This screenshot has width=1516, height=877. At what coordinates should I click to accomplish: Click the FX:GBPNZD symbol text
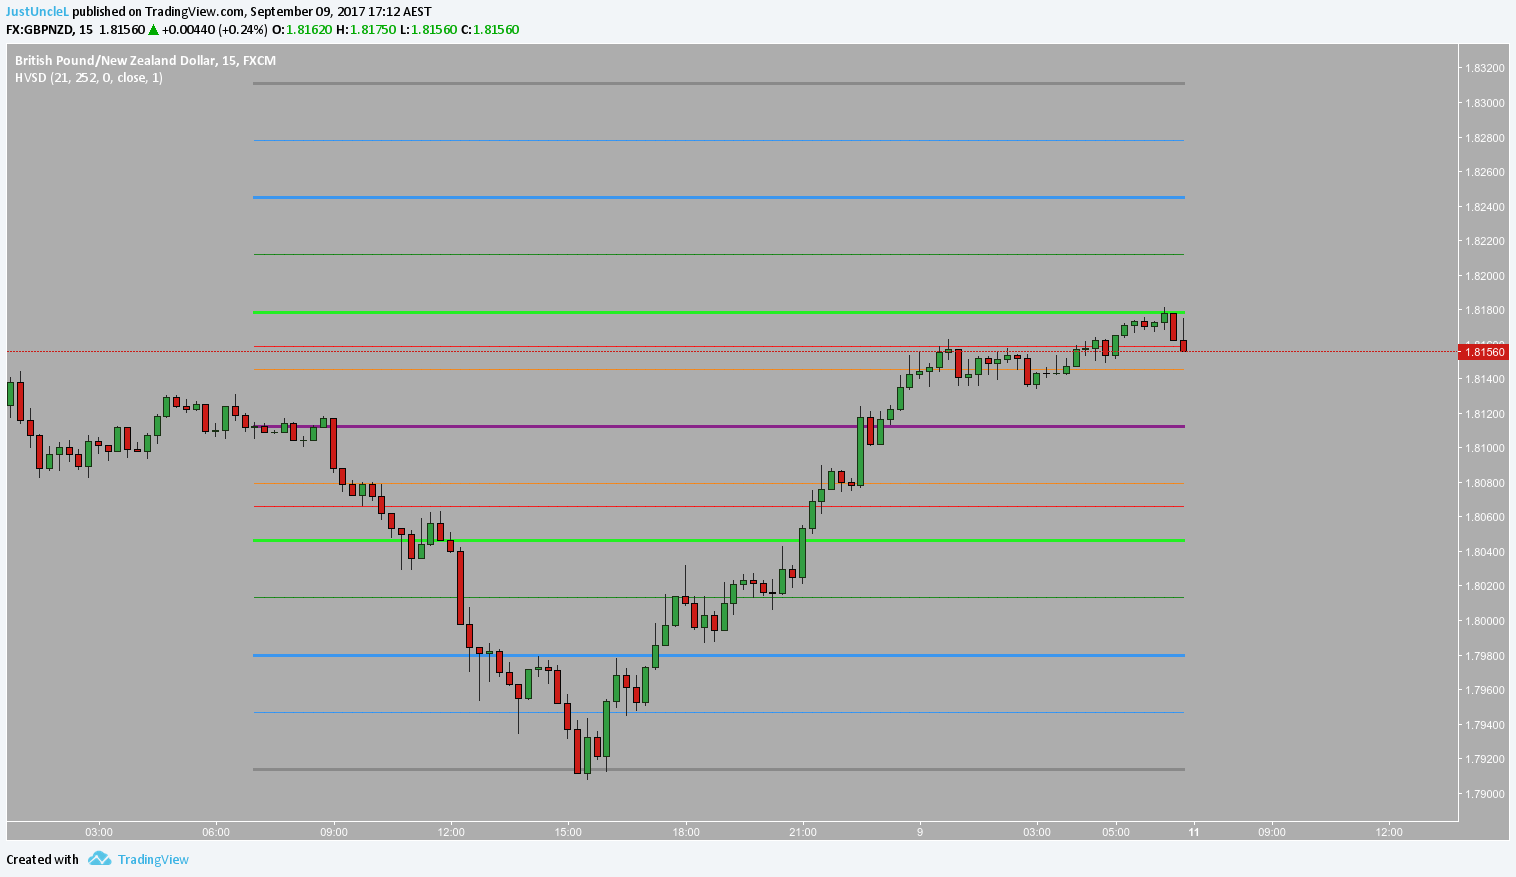[x=42, y=29]
